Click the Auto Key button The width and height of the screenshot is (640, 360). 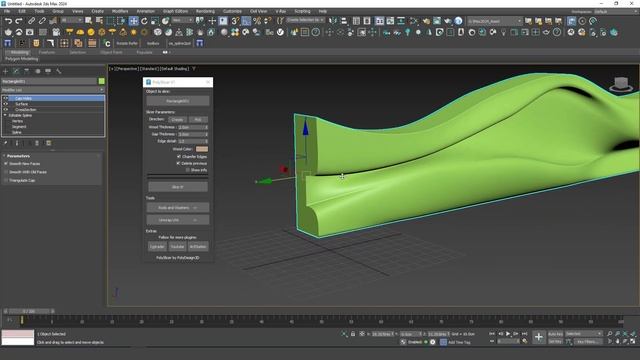tap(555, 334)
